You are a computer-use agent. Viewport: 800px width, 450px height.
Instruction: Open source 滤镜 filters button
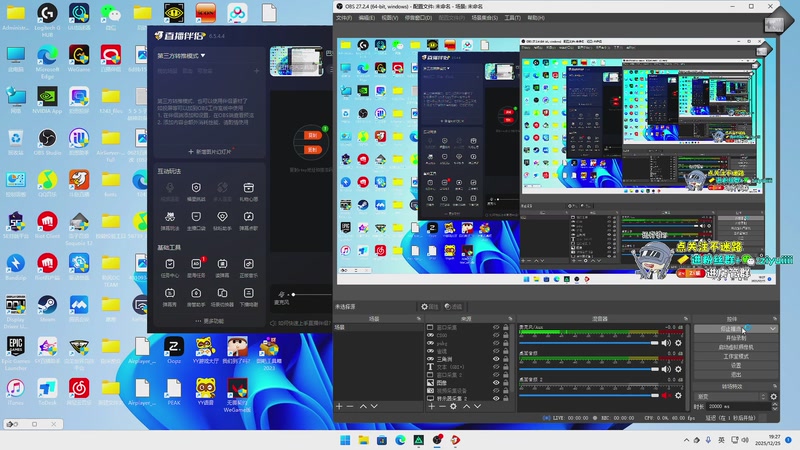tap(454, 307)
